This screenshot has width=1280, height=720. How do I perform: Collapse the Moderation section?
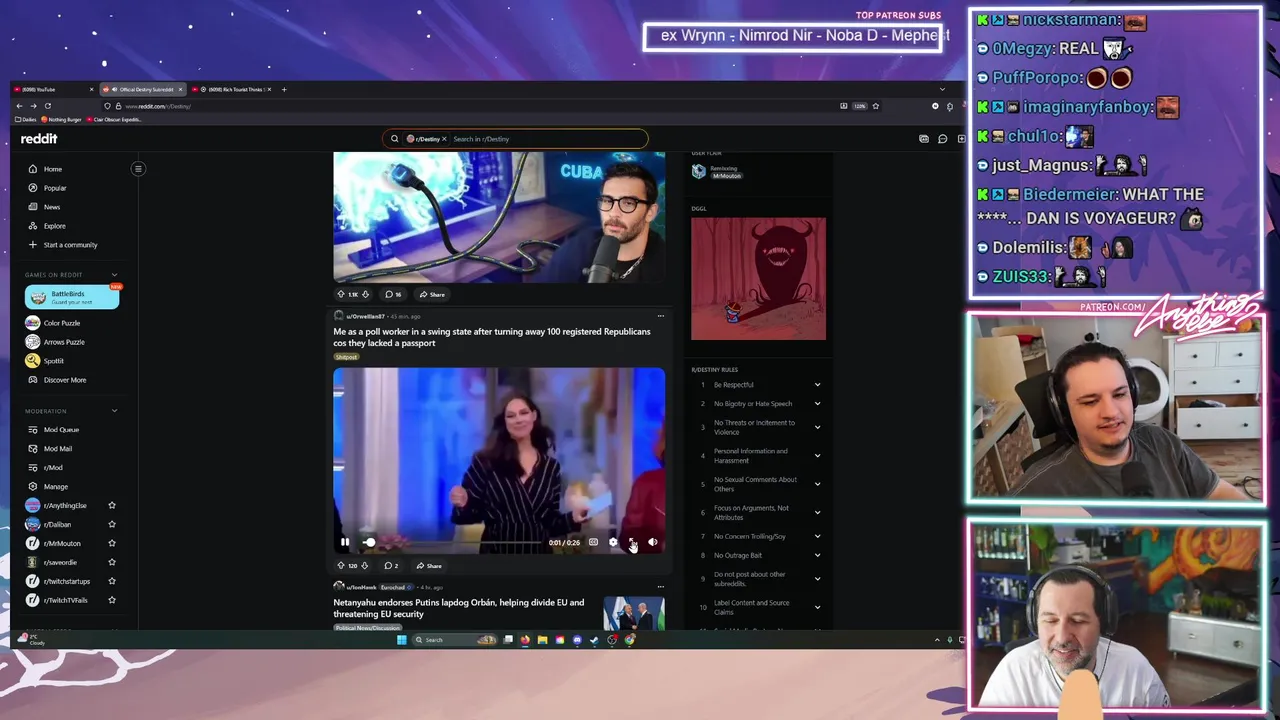114,411
